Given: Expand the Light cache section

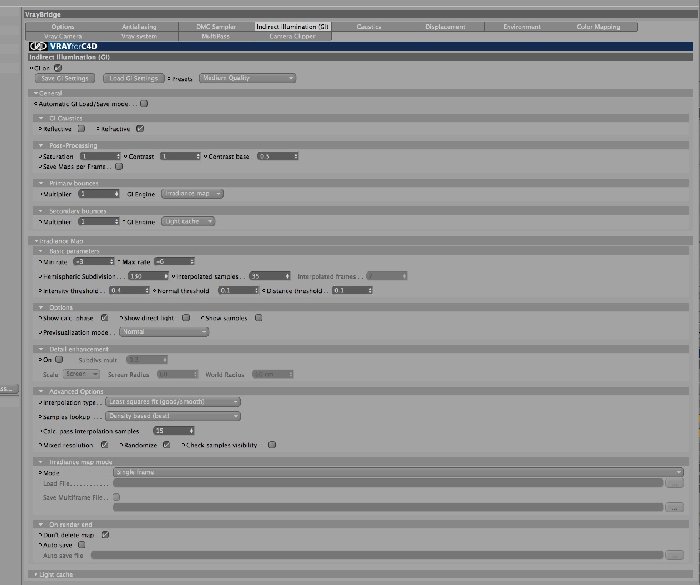Looking at the screenshot, I should (36, 575).
